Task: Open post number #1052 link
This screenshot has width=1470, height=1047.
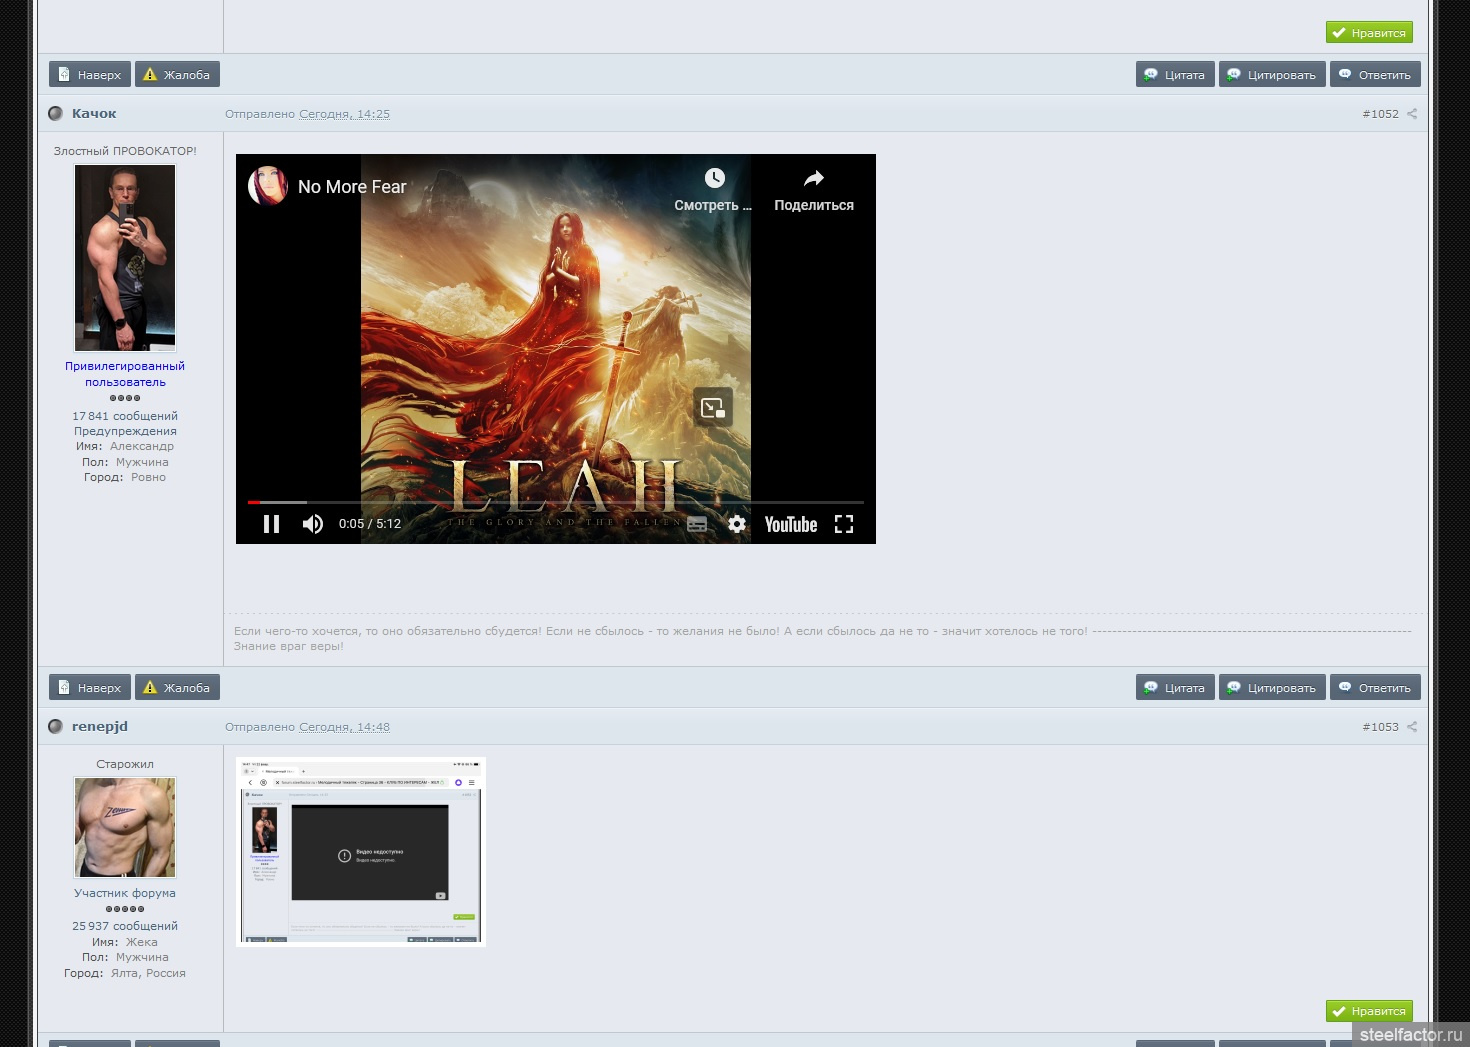Action: click(1380, 114)
